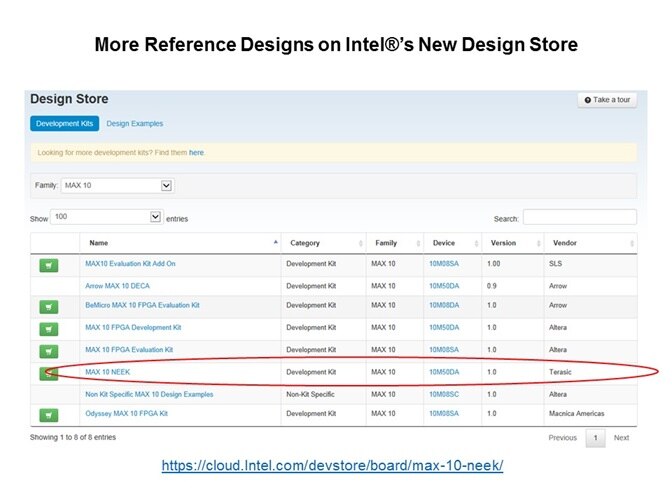Sort by Category column header arrows
Viewport: 672px width, 504px height.
[360, 243]
